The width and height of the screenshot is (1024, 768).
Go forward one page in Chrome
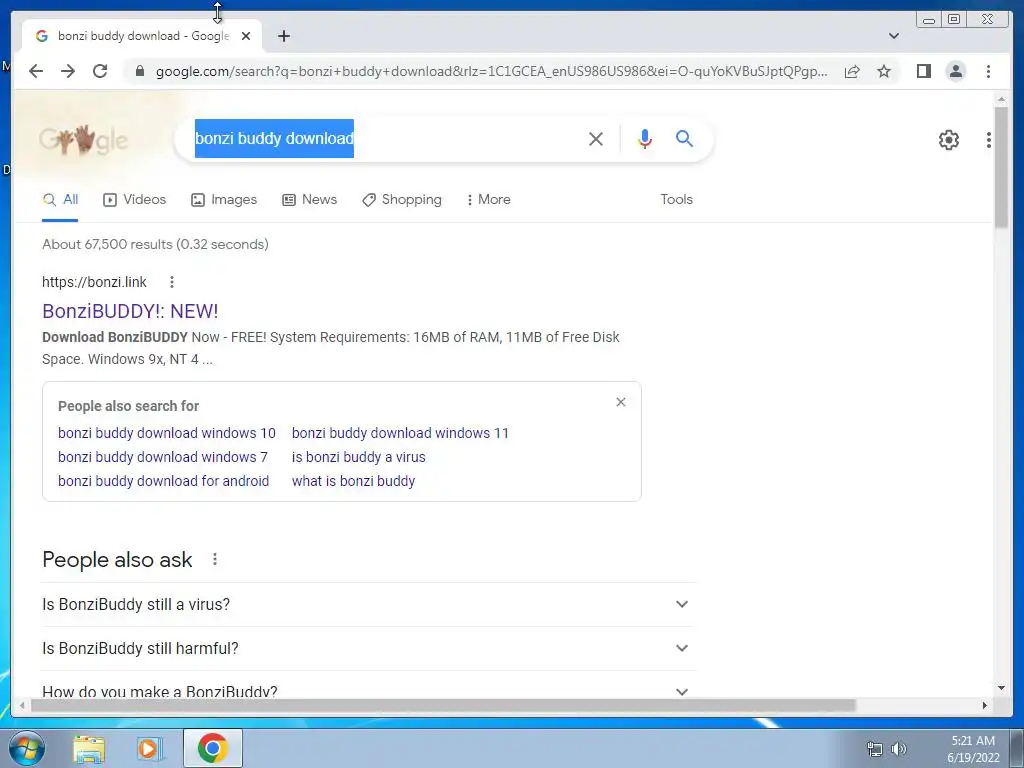68,71
